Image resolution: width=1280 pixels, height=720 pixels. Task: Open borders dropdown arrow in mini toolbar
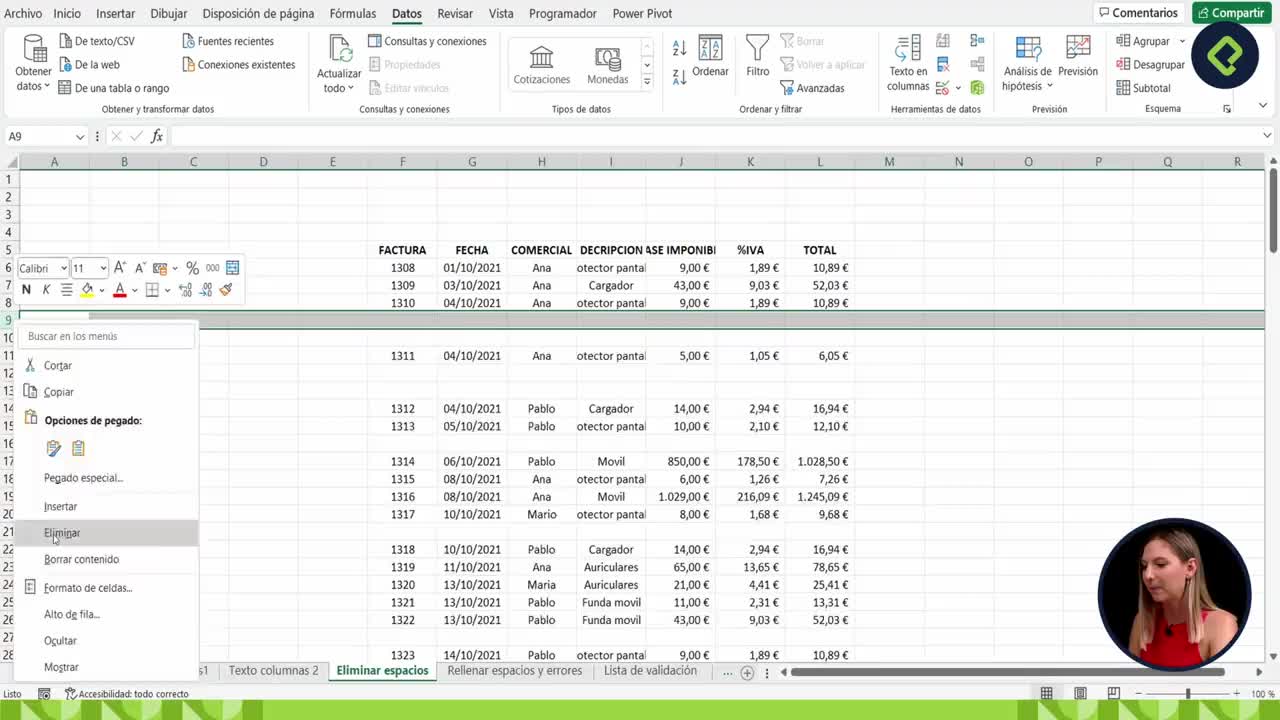(x=167, y=291)
